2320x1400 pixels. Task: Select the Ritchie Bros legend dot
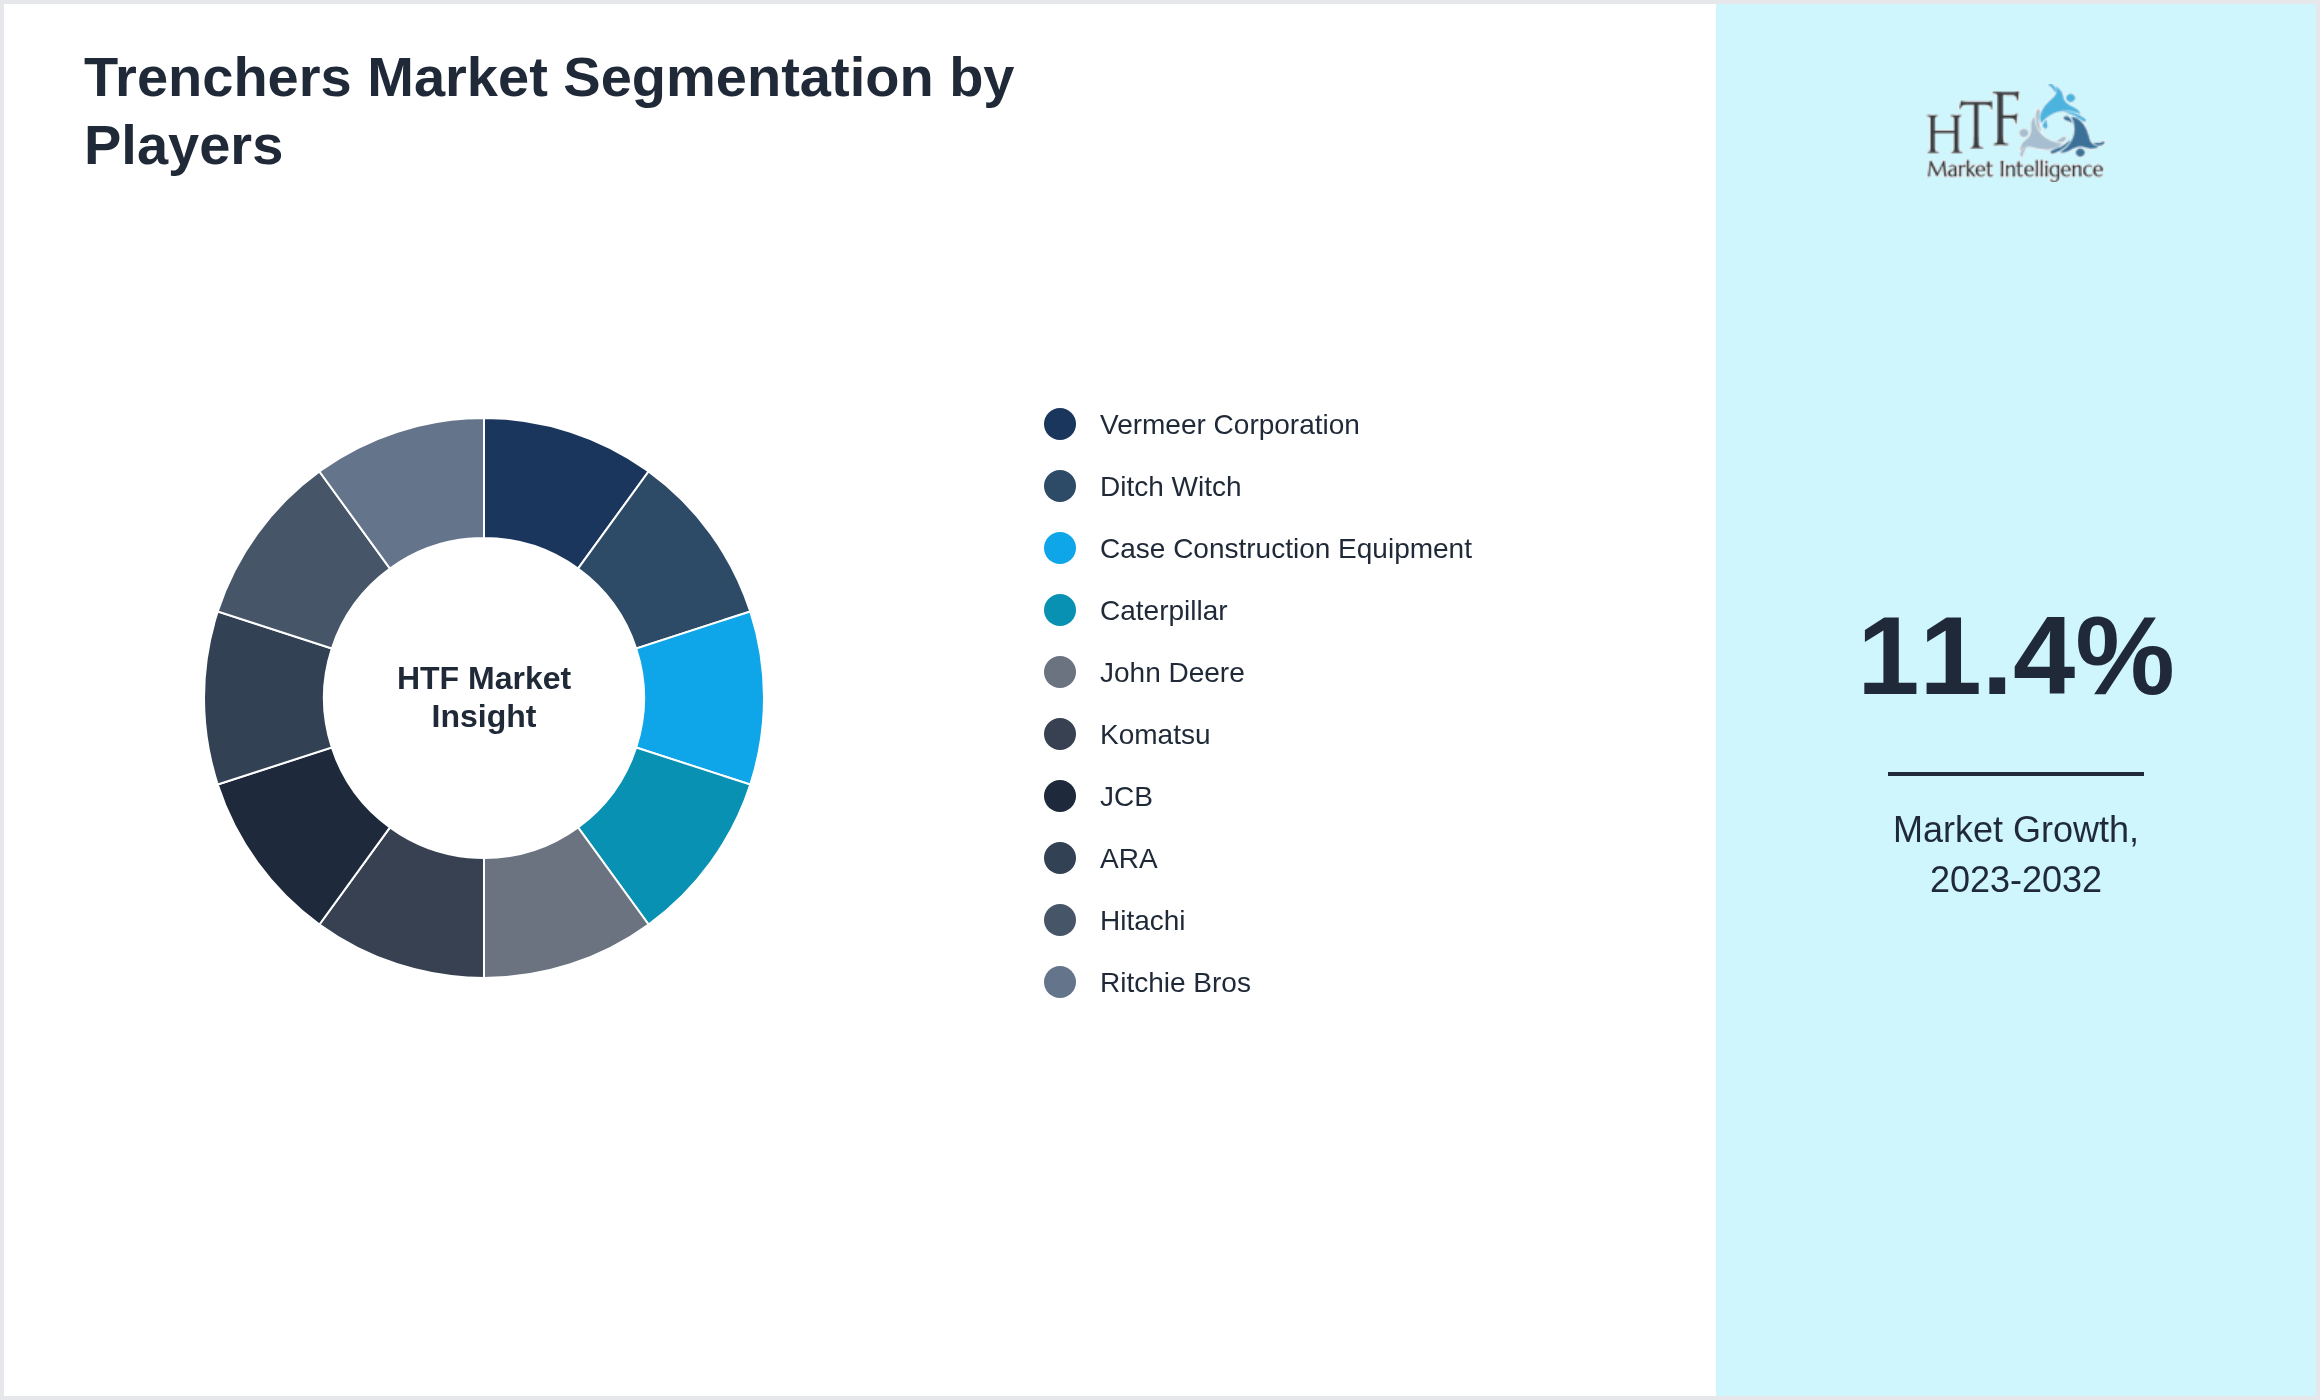pos(1060,982)
